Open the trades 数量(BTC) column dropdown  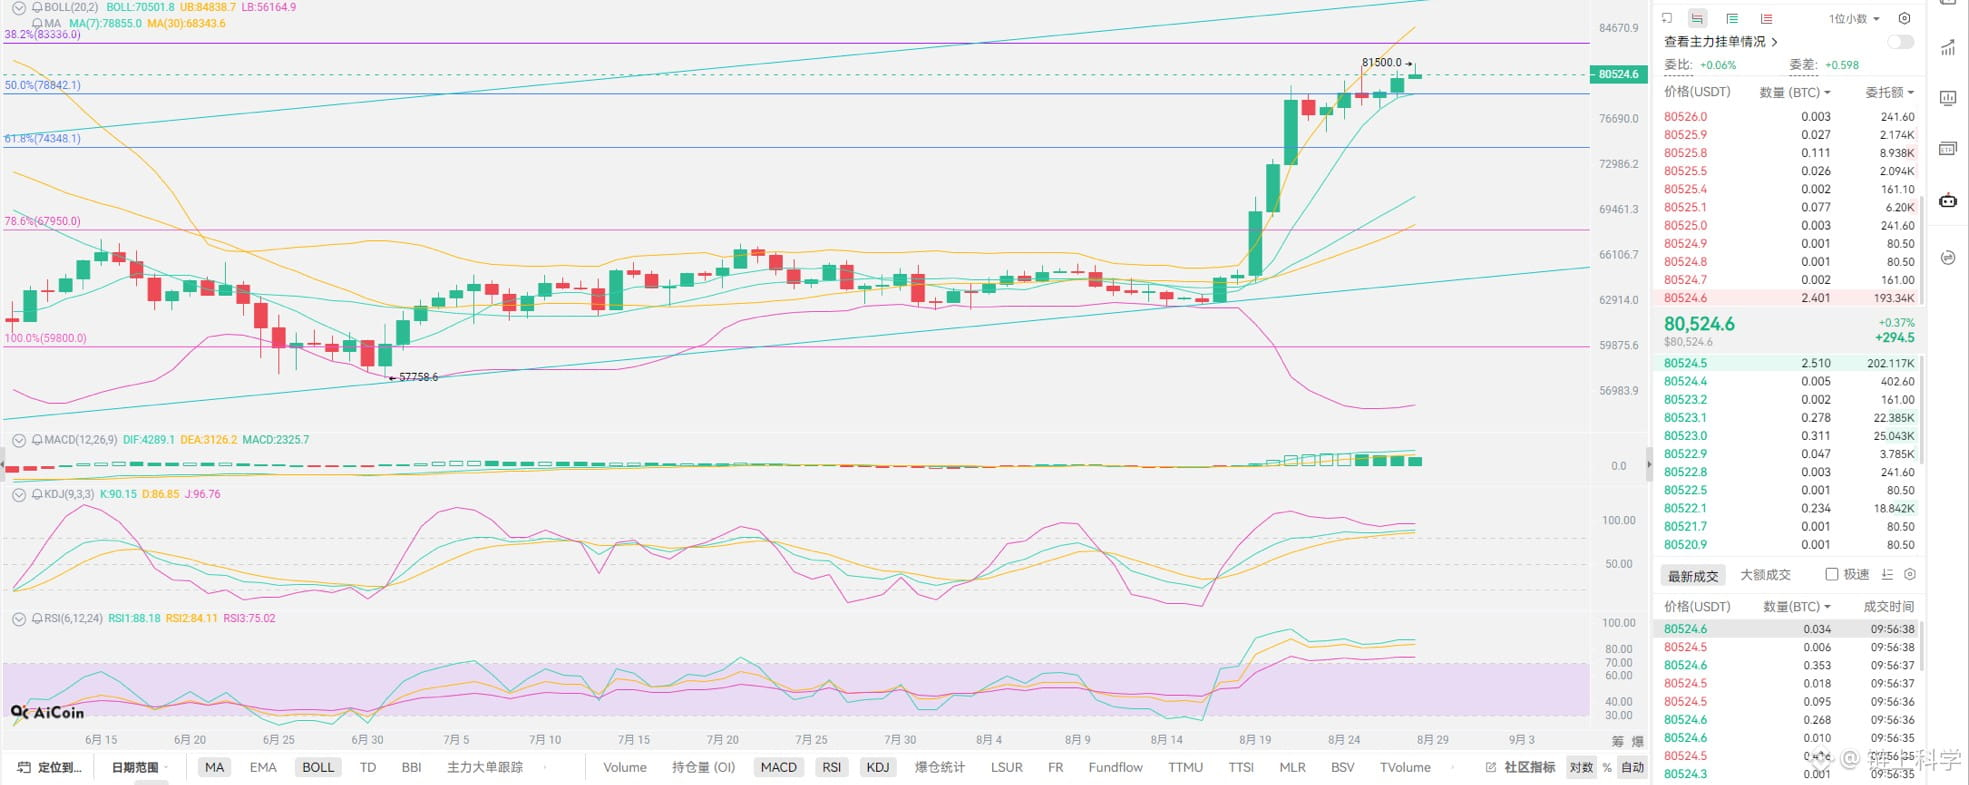(1797, 607)
